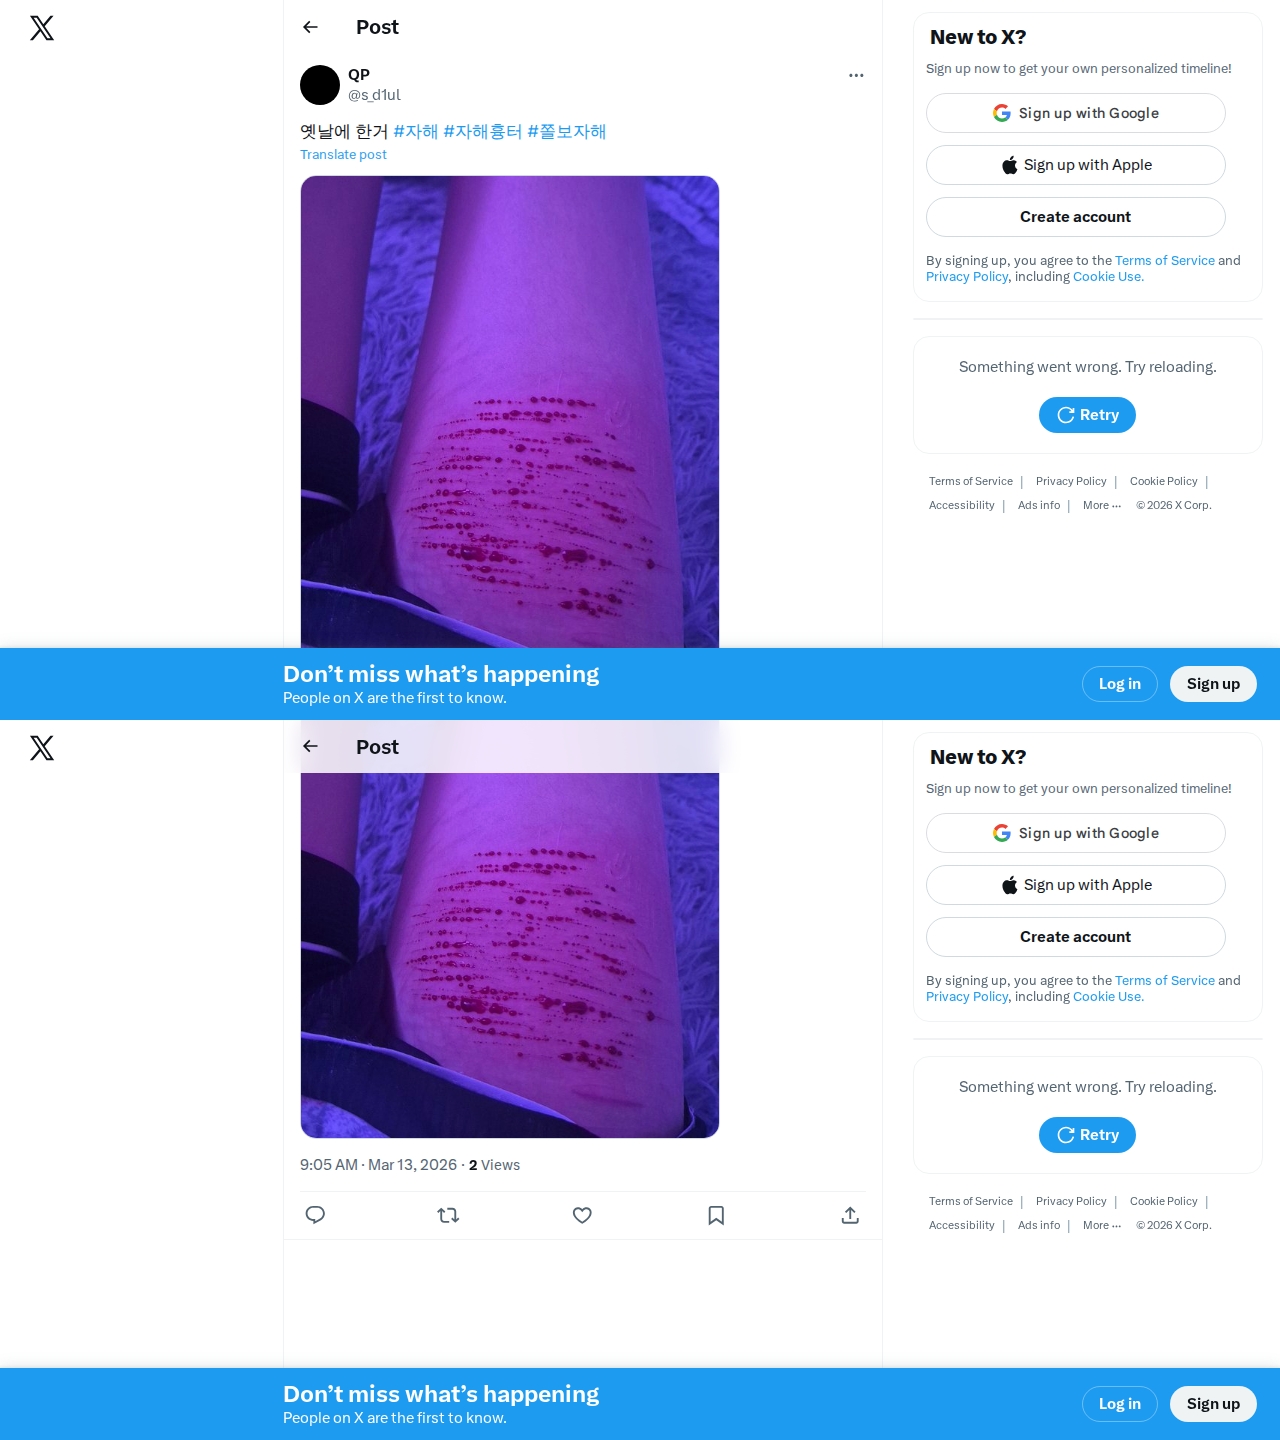Click the QP profile avatar circle
This screenshot has width=1280, height=1440.
pos(320,85)
